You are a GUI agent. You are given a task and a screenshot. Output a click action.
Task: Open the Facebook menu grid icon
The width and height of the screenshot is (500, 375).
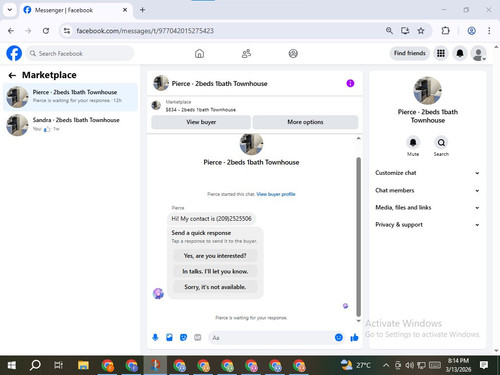(441, 53)
